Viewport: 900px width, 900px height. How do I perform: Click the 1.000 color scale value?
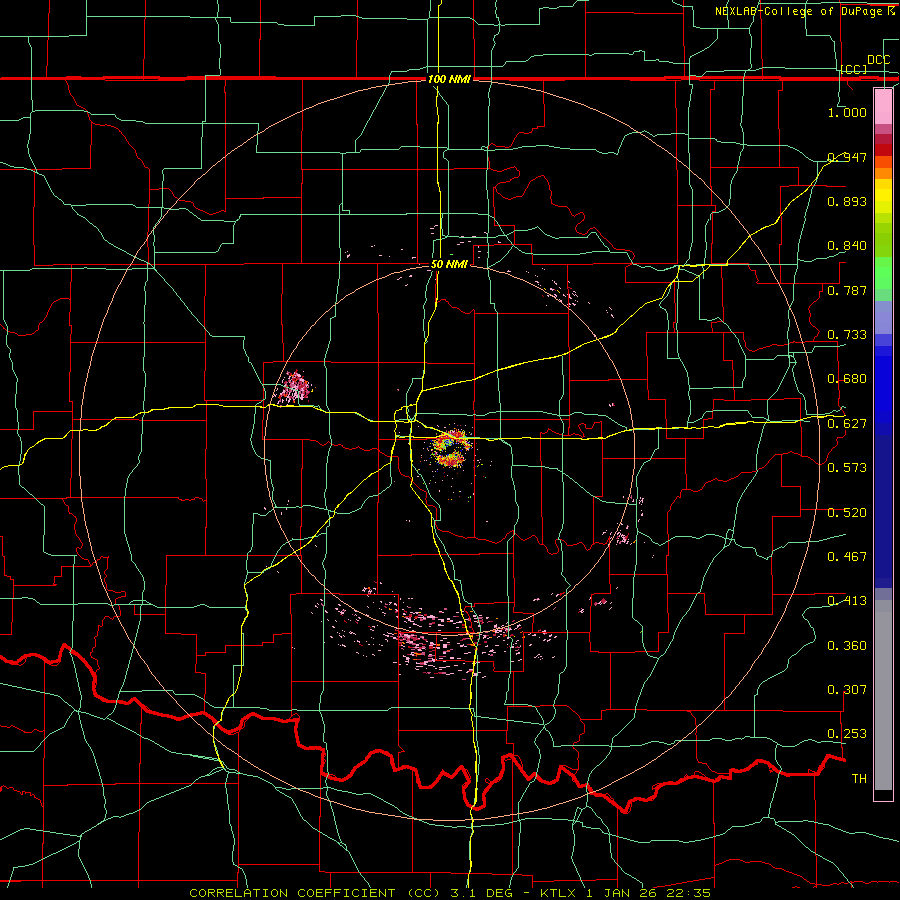point(847,112)
